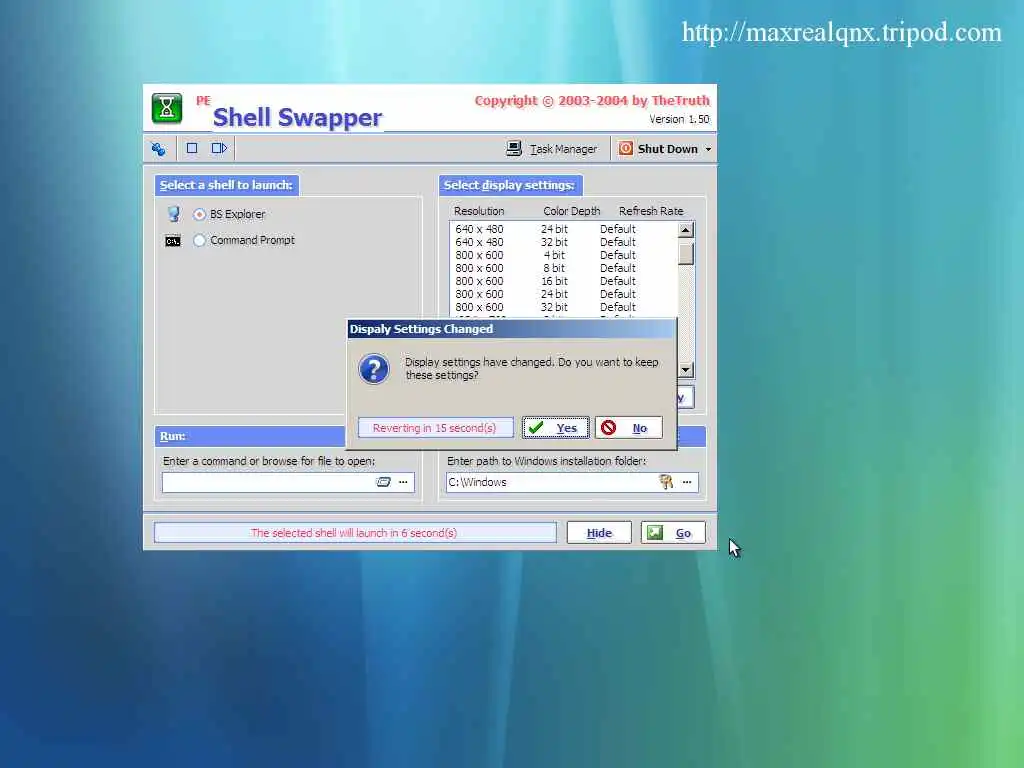
Task: Click the Run field open-file icon
Action: [x=383, y=482]
